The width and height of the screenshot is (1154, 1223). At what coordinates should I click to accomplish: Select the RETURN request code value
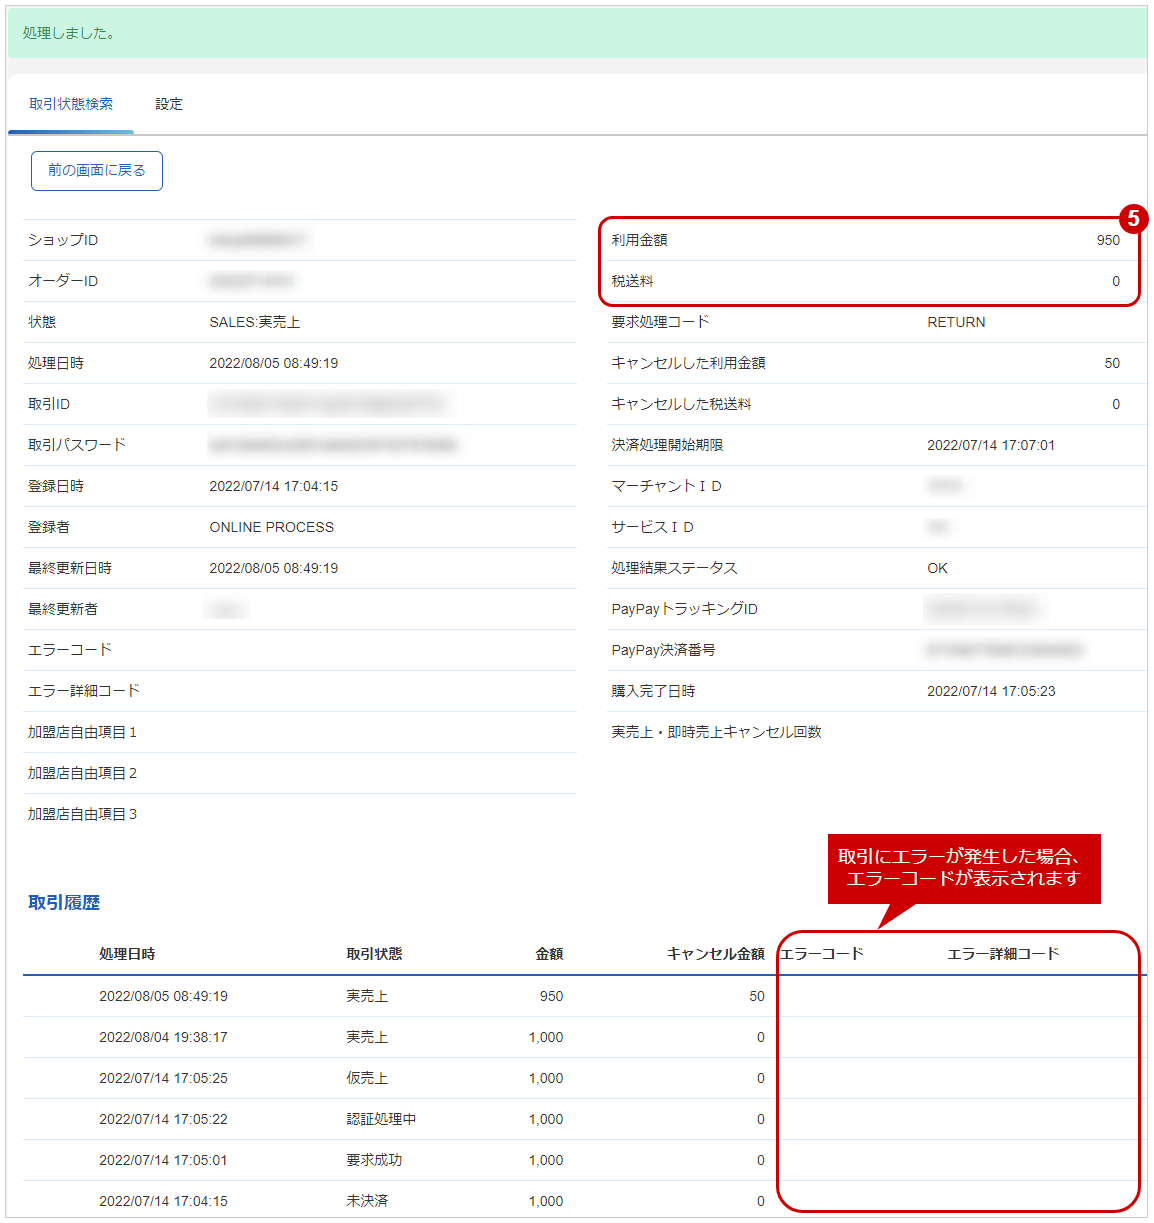(956, 322)
